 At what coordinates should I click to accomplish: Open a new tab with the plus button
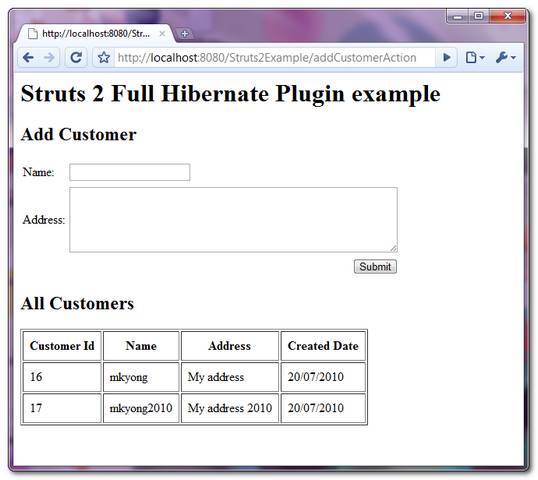tap(184, 34)
